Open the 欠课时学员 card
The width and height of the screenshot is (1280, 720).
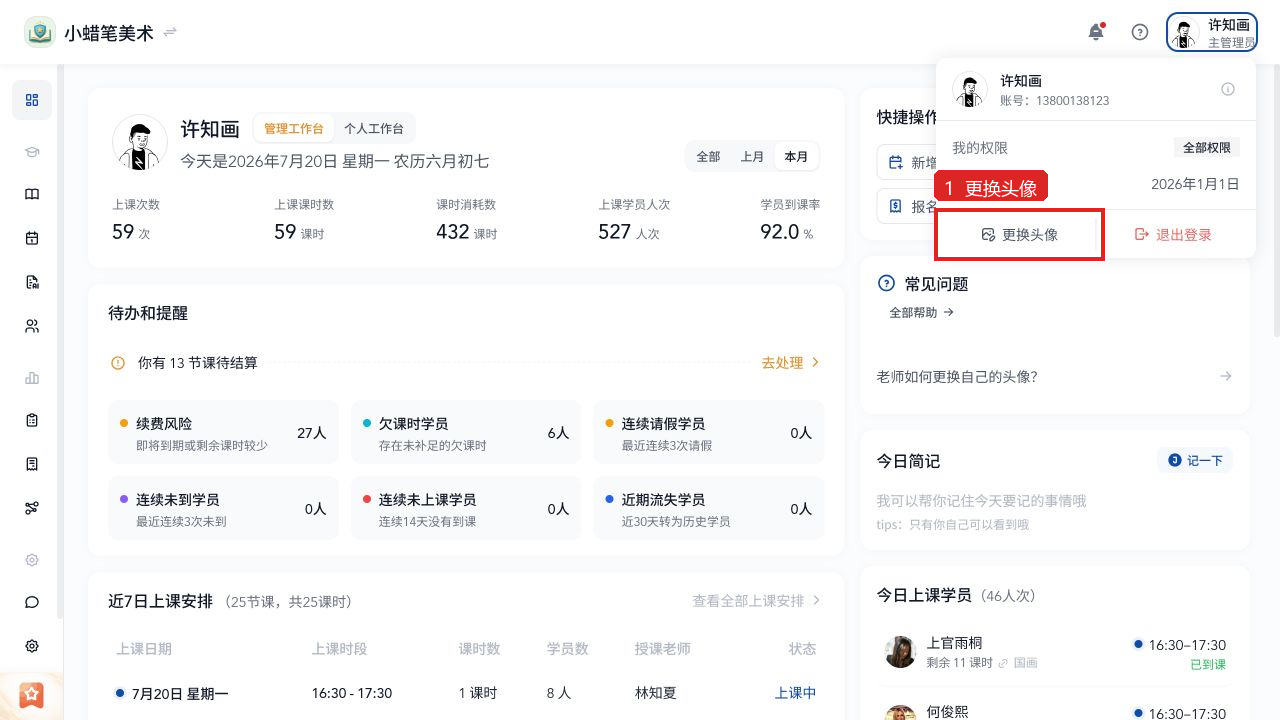465,433
